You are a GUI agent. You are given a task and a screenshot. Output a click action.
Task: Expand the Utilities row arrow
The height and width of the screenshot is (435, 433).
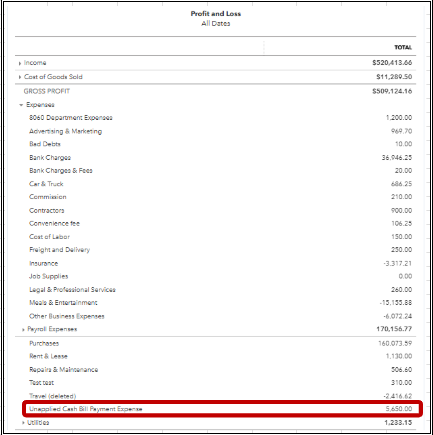pyautogui.click(x=23, y=423)
